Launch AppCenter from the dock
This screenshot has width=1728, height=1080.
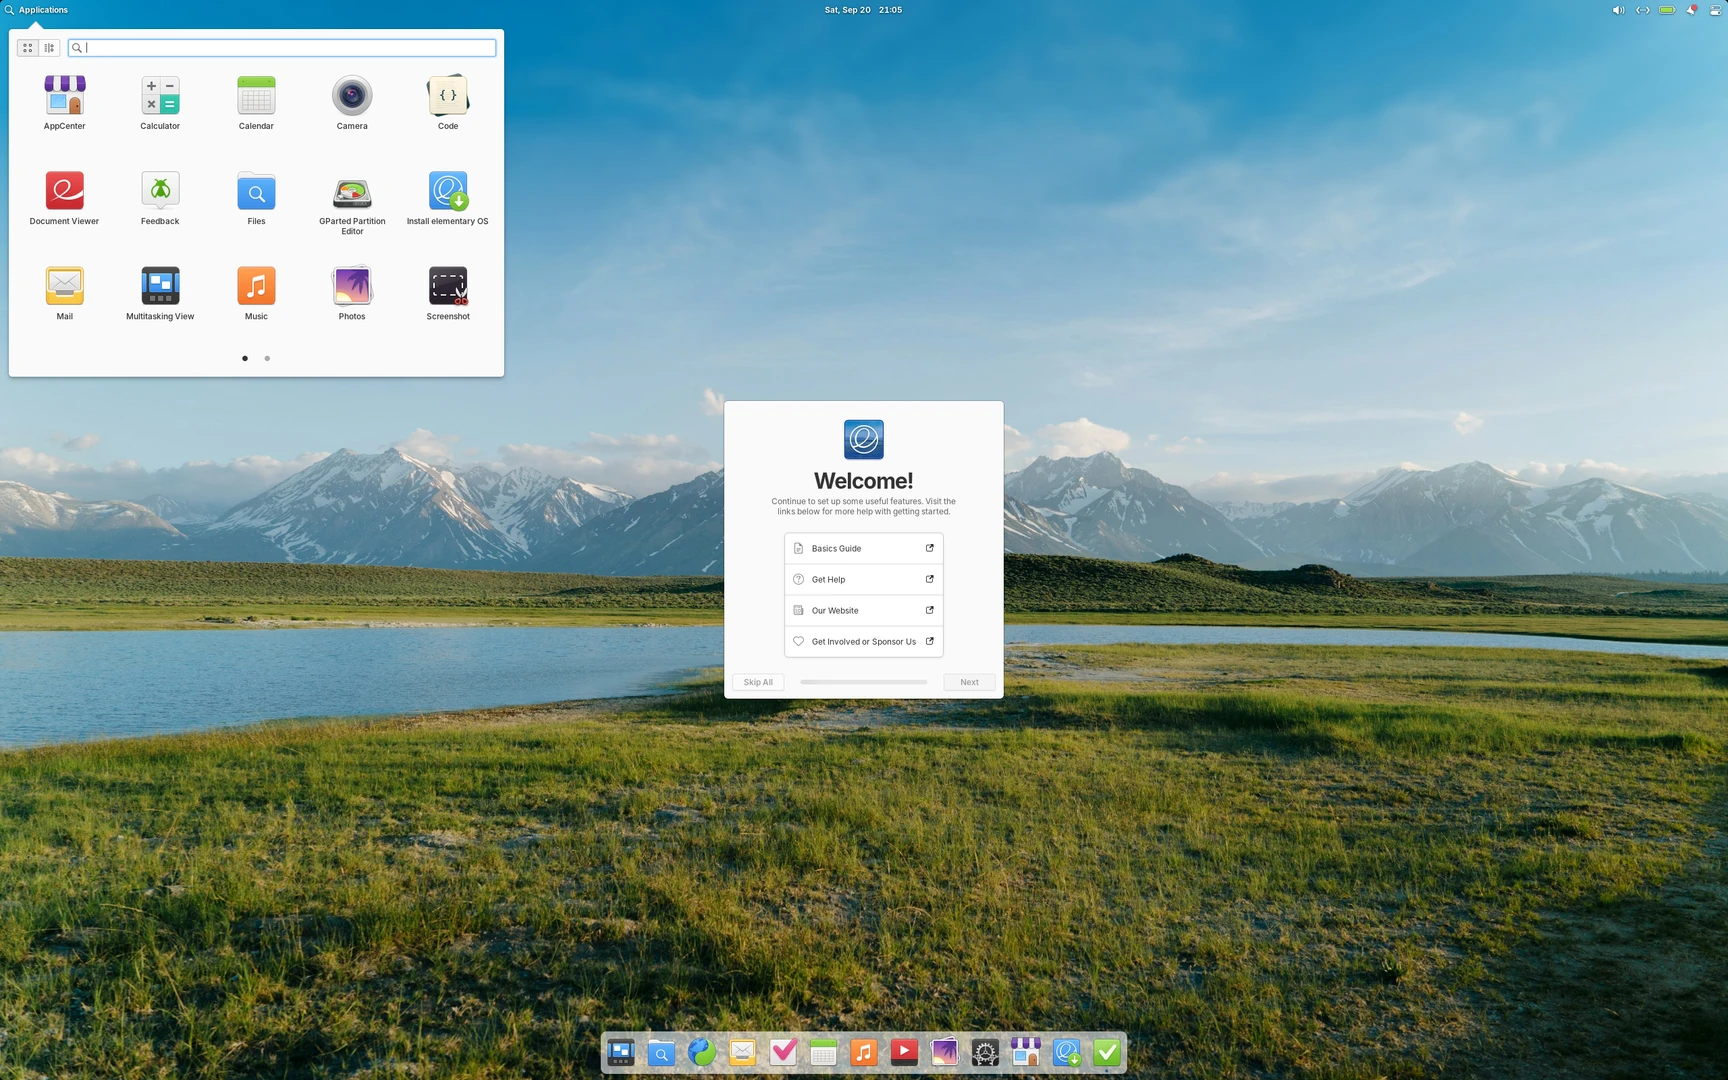tap(1025, 1052)
